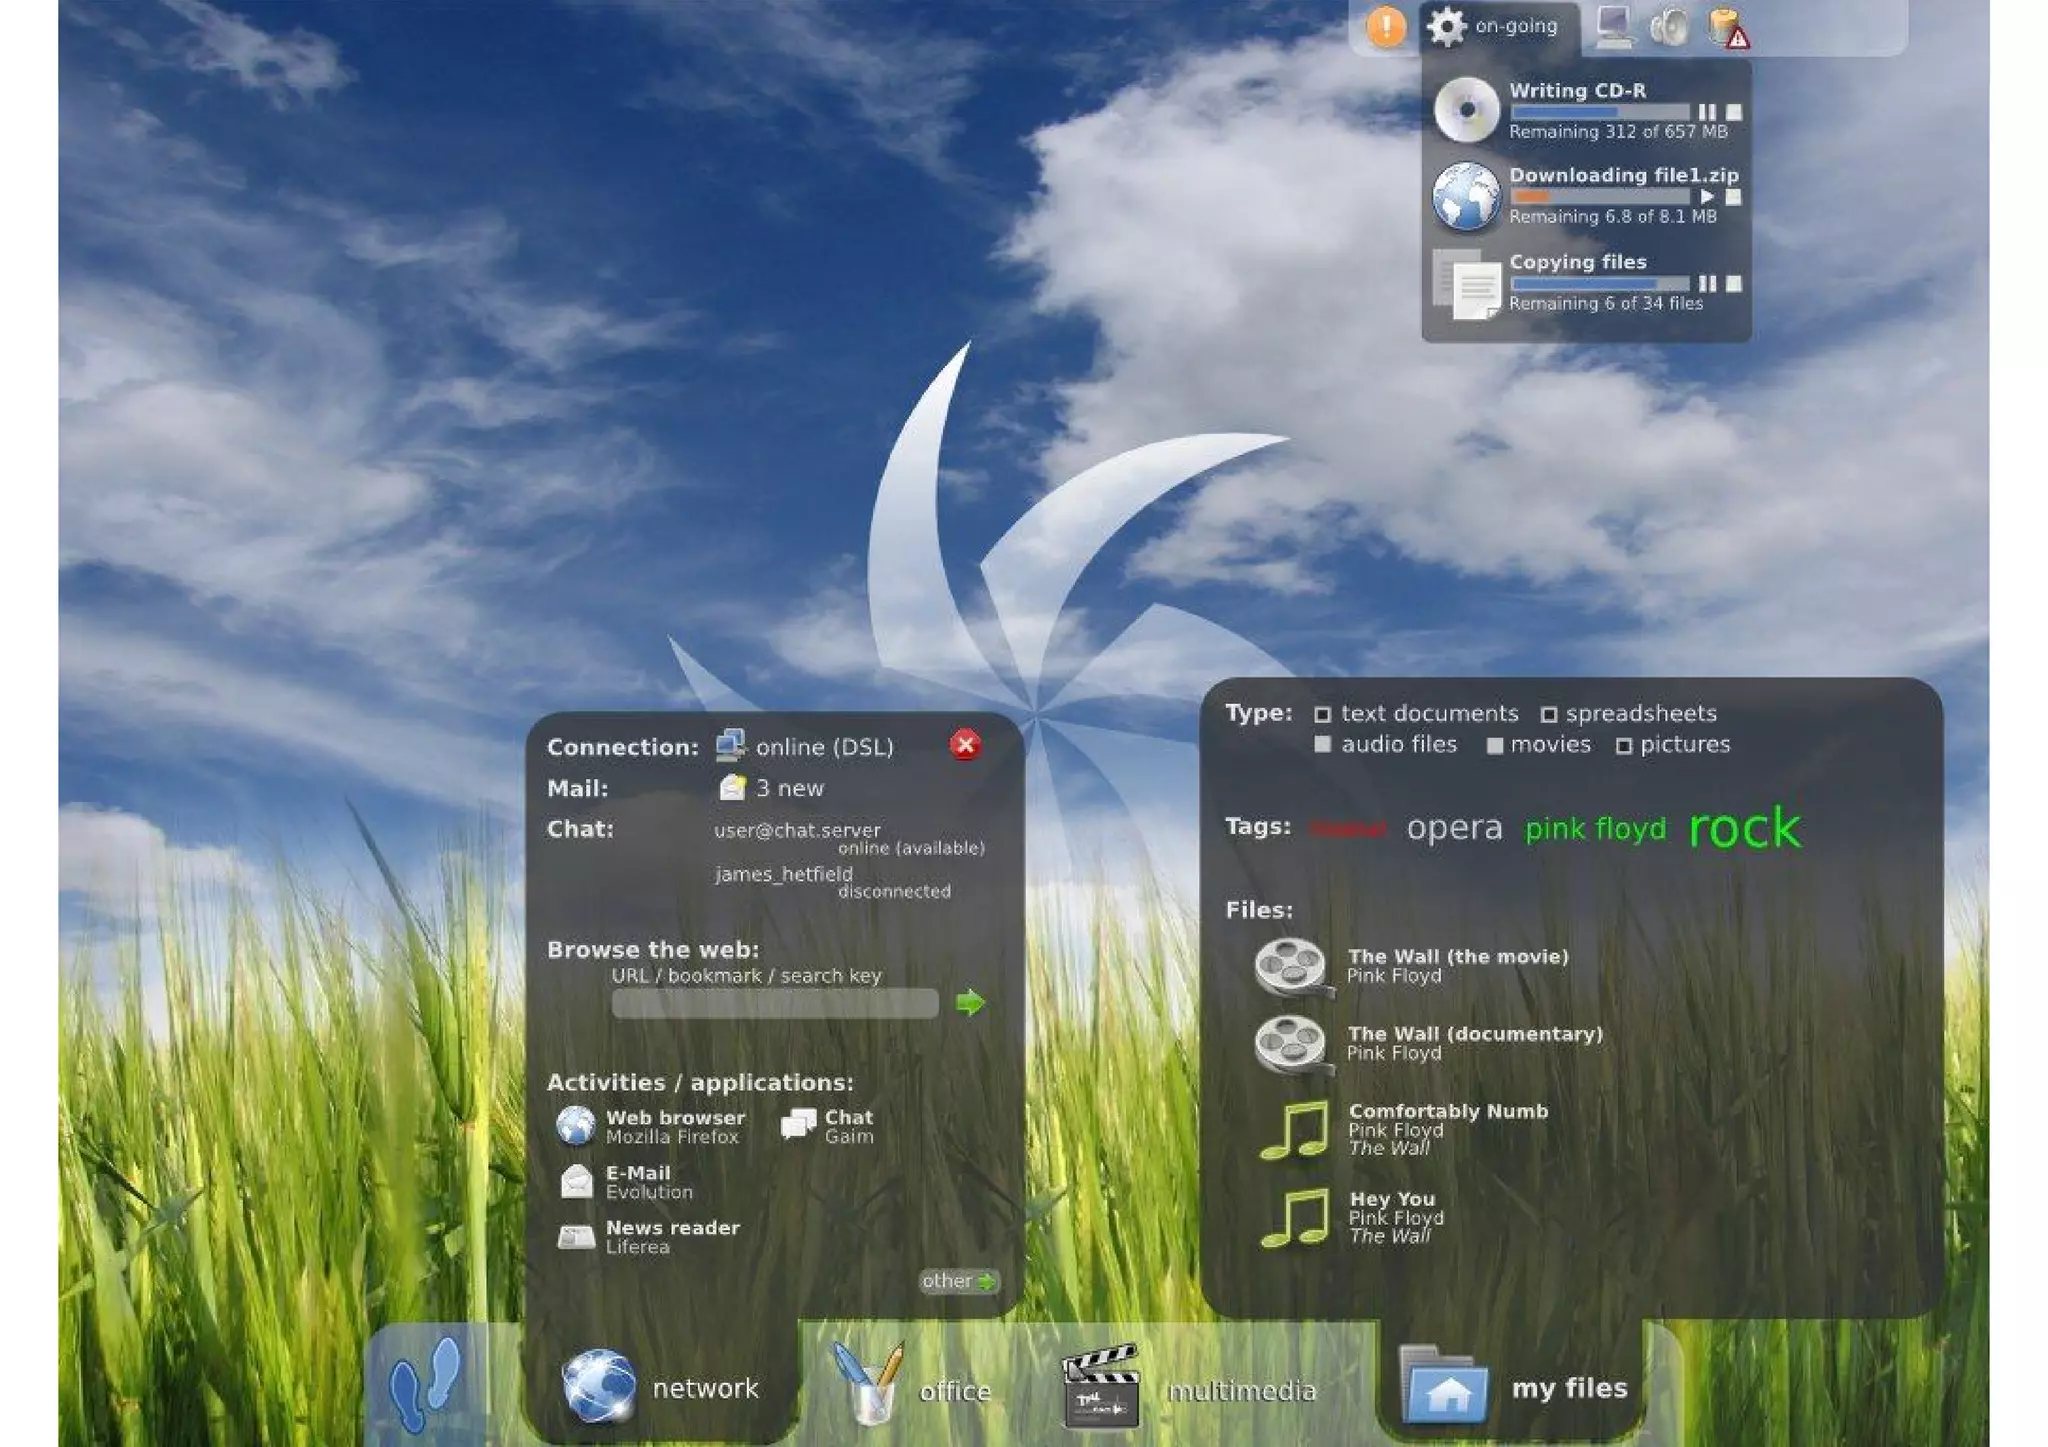Image resolution: width=2048 pixels, height=1447 pixels.
Task: Toggle the pictures type checkbox
Action: click(1623, 746)
